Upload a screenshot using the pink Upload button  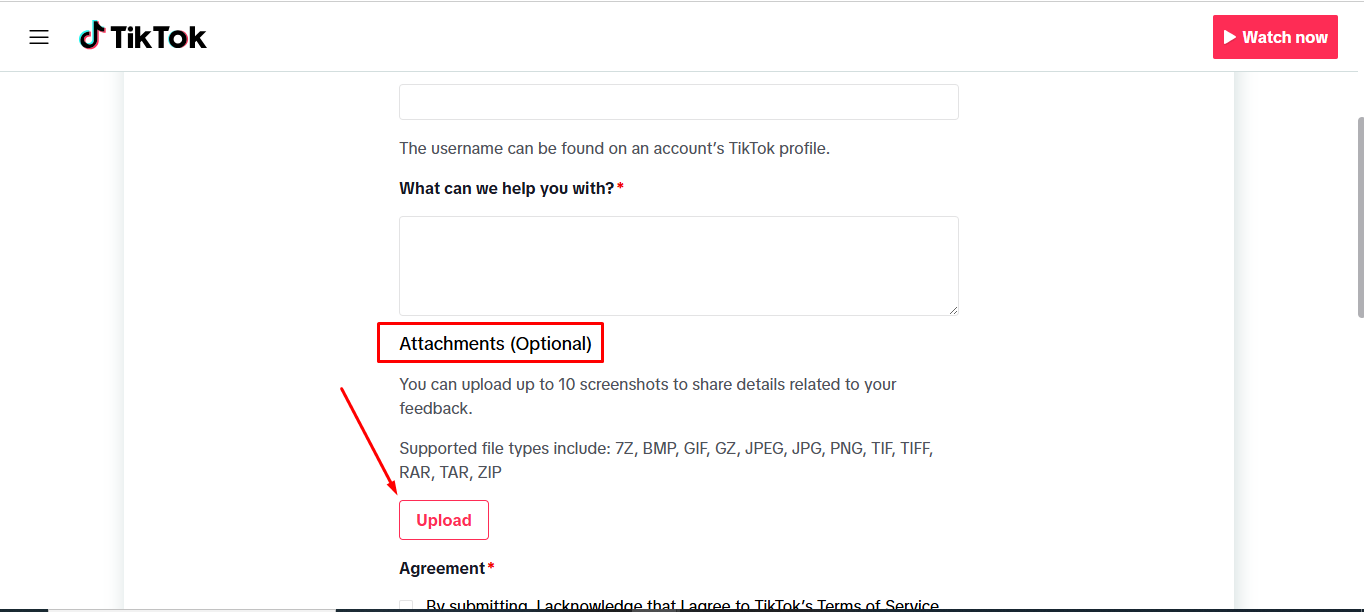(x=443, y=519)
